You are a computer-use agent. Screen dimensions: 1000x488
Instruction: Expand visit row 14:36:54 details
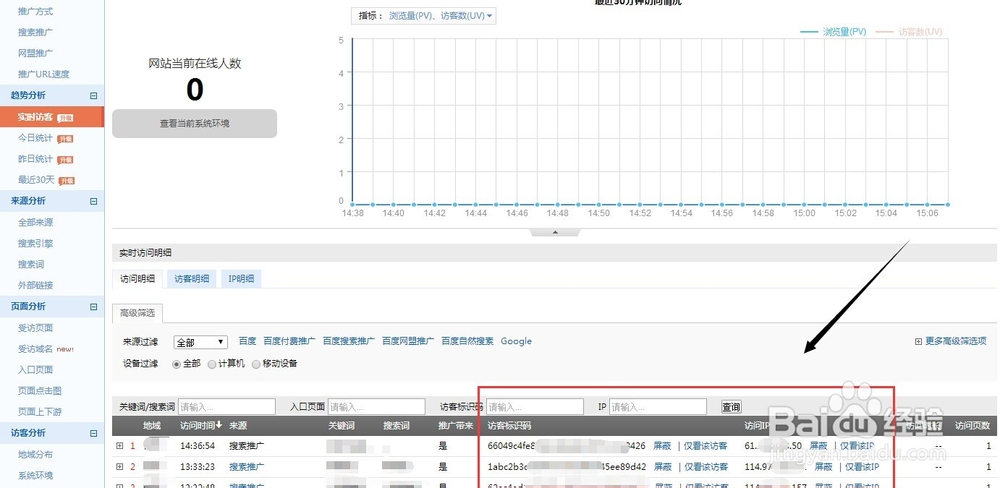point(119,446)
